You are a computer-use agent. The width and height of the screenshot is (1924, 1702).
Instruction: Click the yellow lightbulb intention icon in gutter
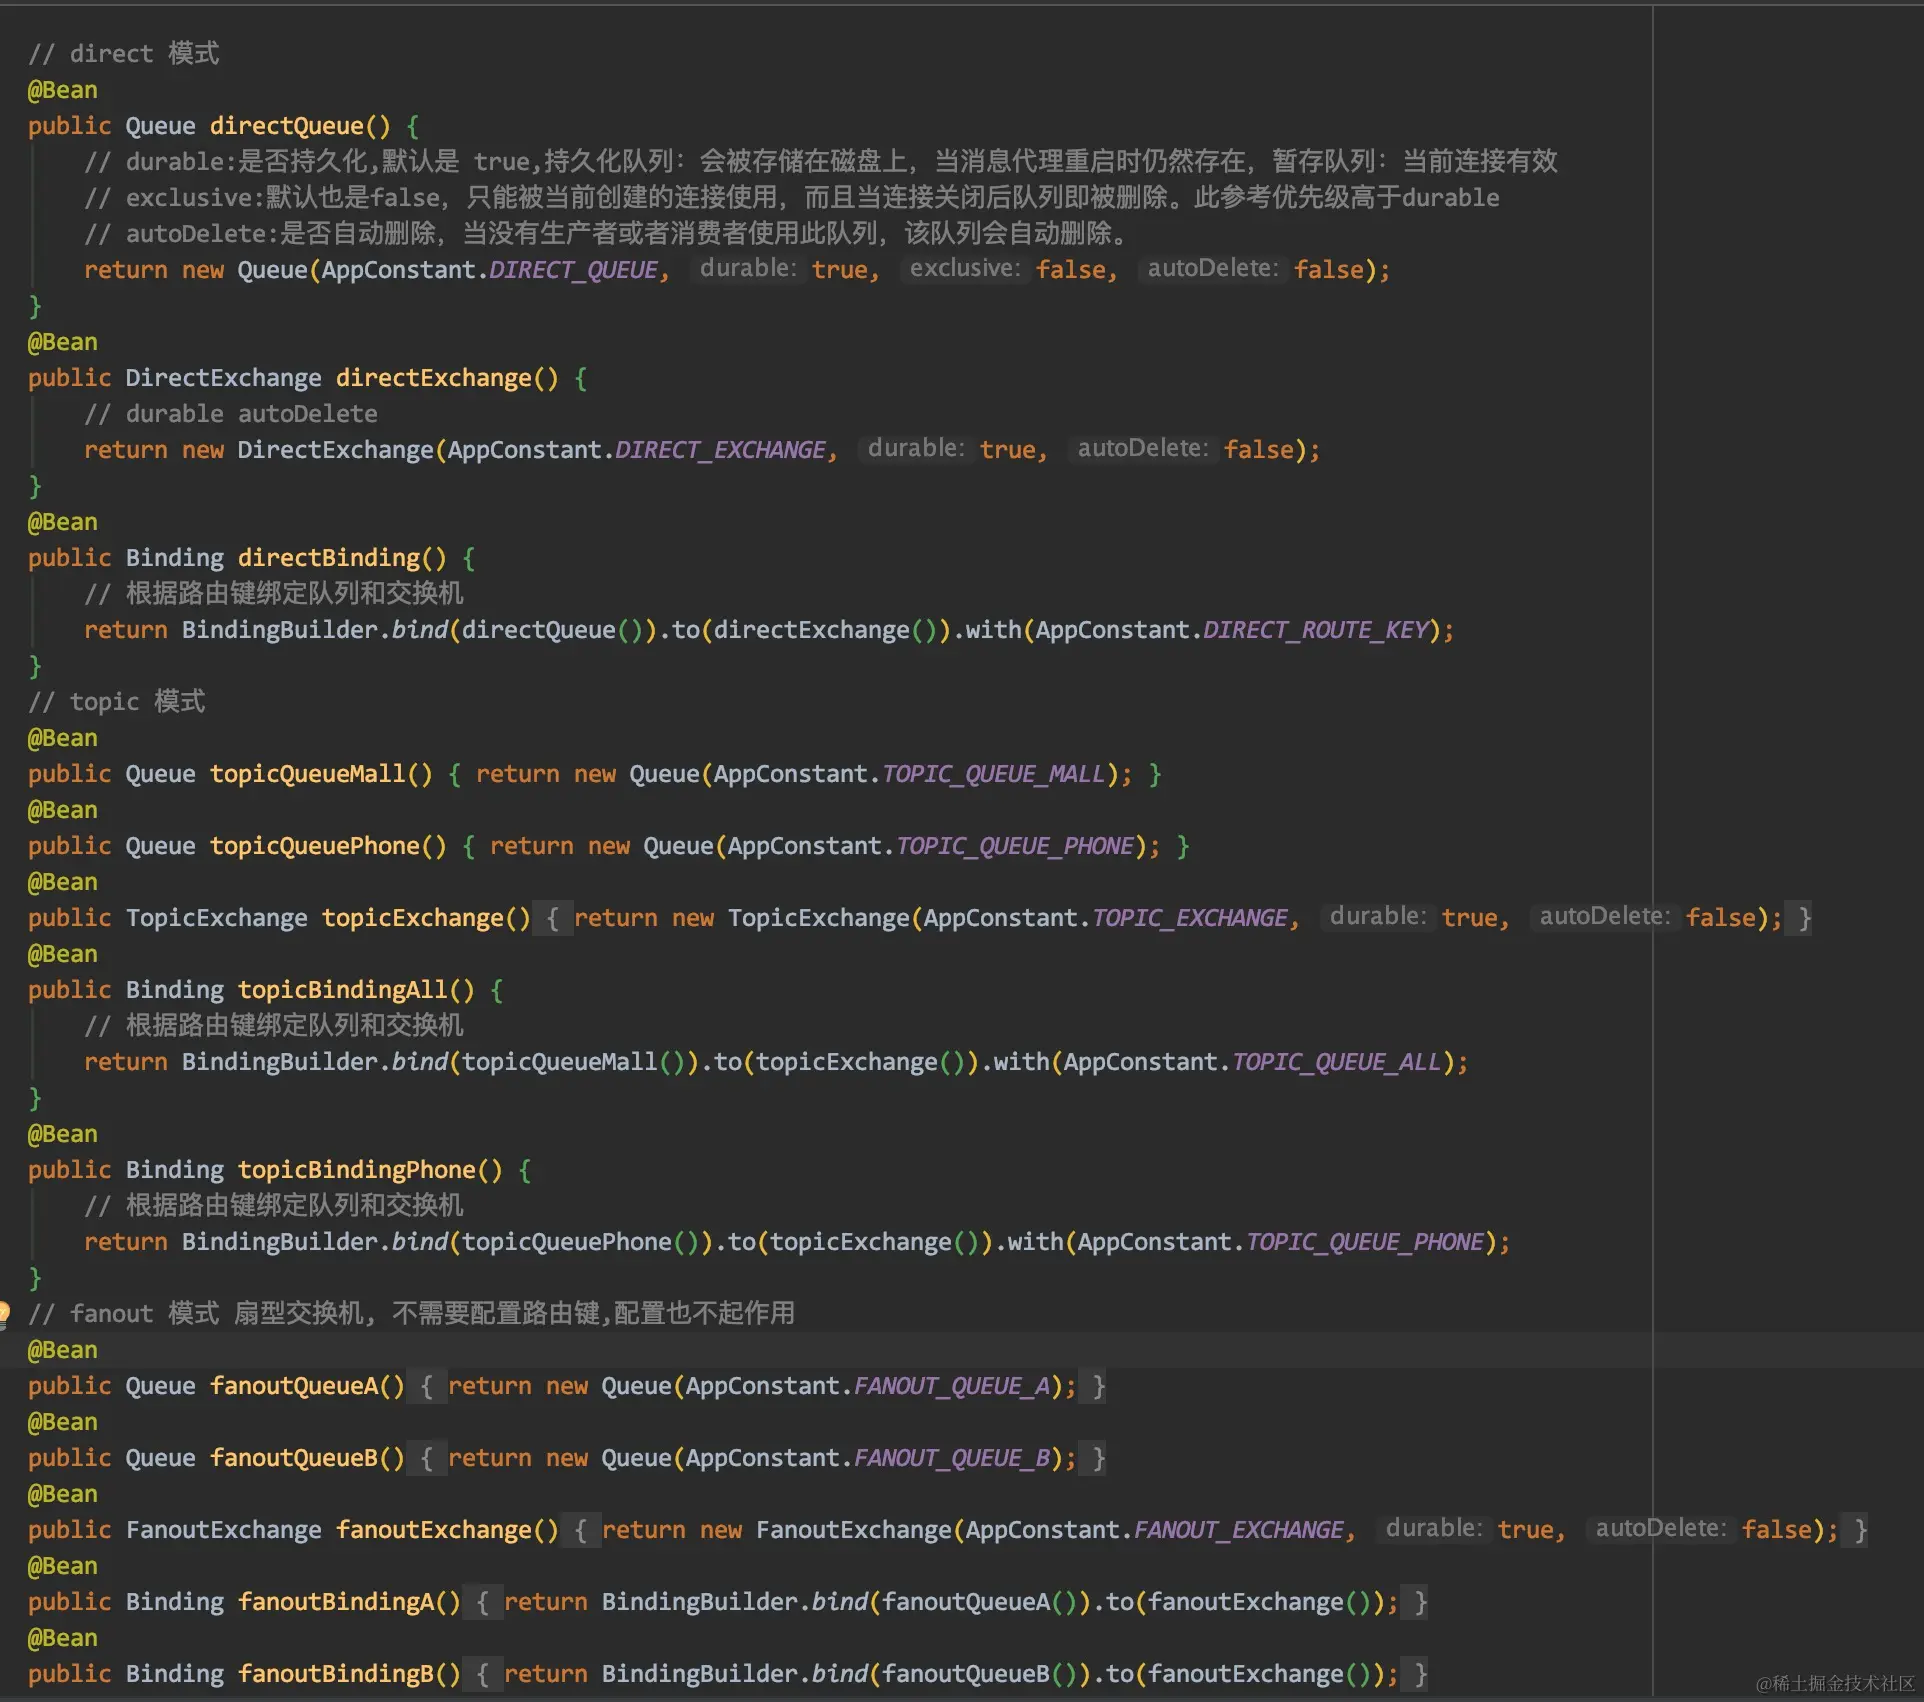pyautogui.click(x=6, y=1314)
